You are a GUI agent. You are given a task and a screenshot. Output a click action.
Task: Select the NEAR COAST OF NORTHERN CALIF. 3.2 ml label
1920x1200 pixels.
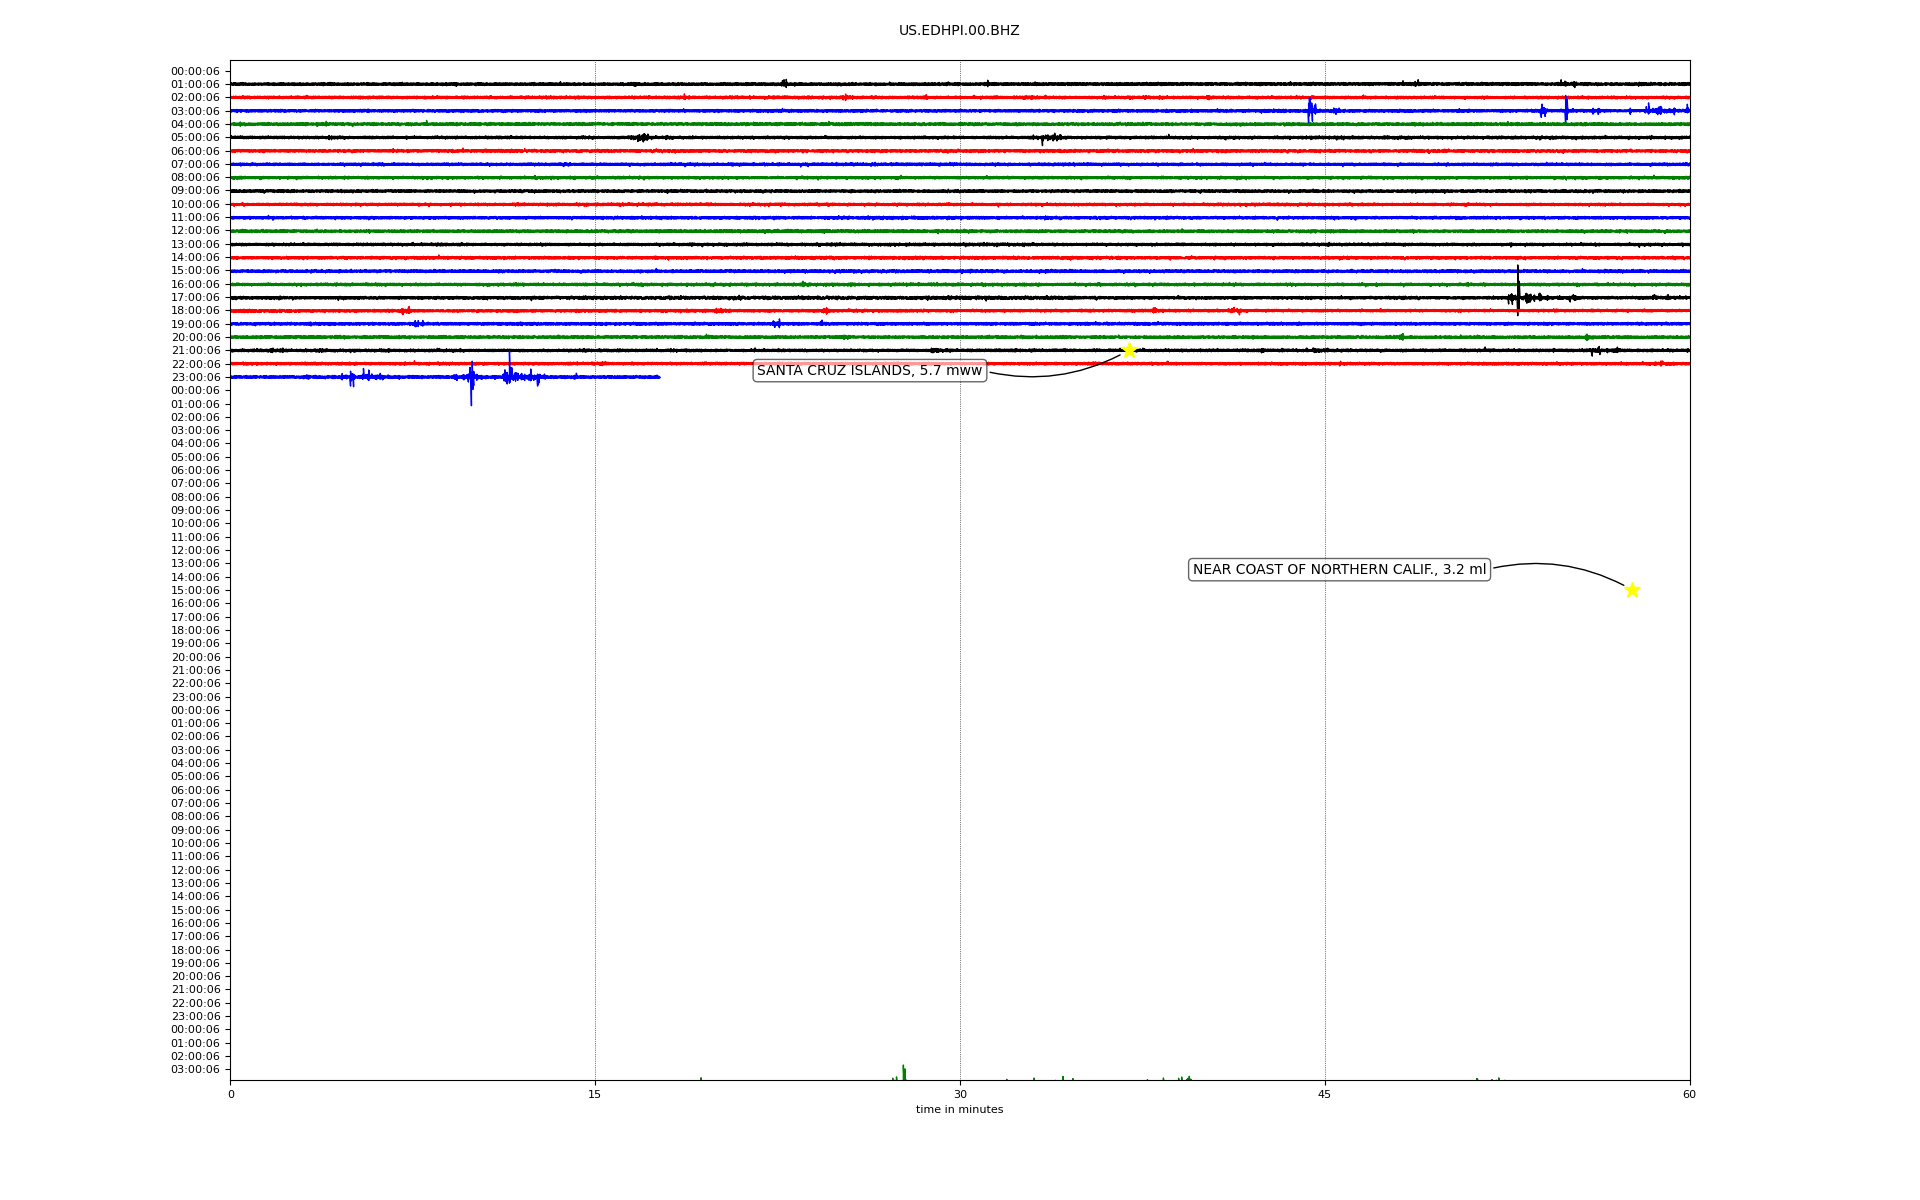(1339, 570)
